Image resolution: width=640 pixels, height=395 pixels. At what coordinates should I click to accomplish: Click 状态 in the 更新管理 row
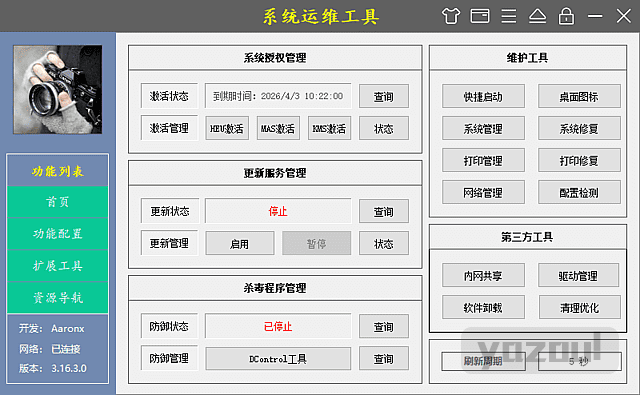tap(384, 244)
